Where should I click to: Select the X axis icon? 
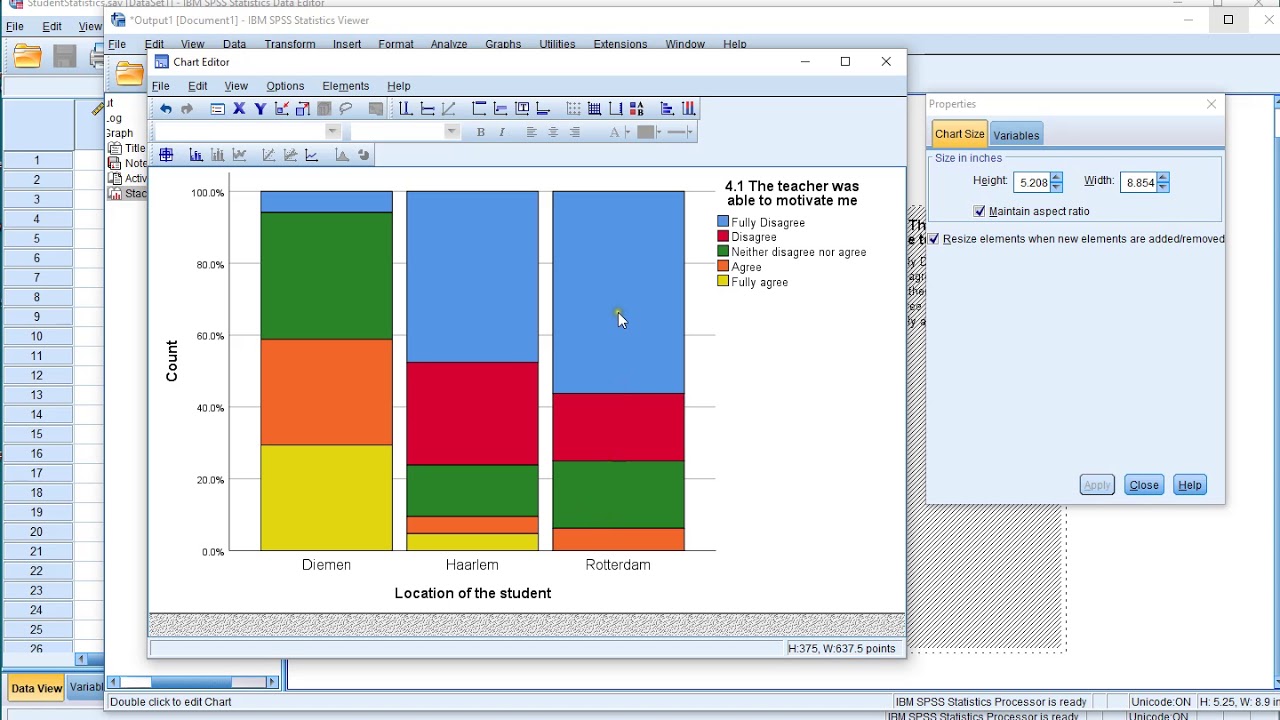click(239, 109)
